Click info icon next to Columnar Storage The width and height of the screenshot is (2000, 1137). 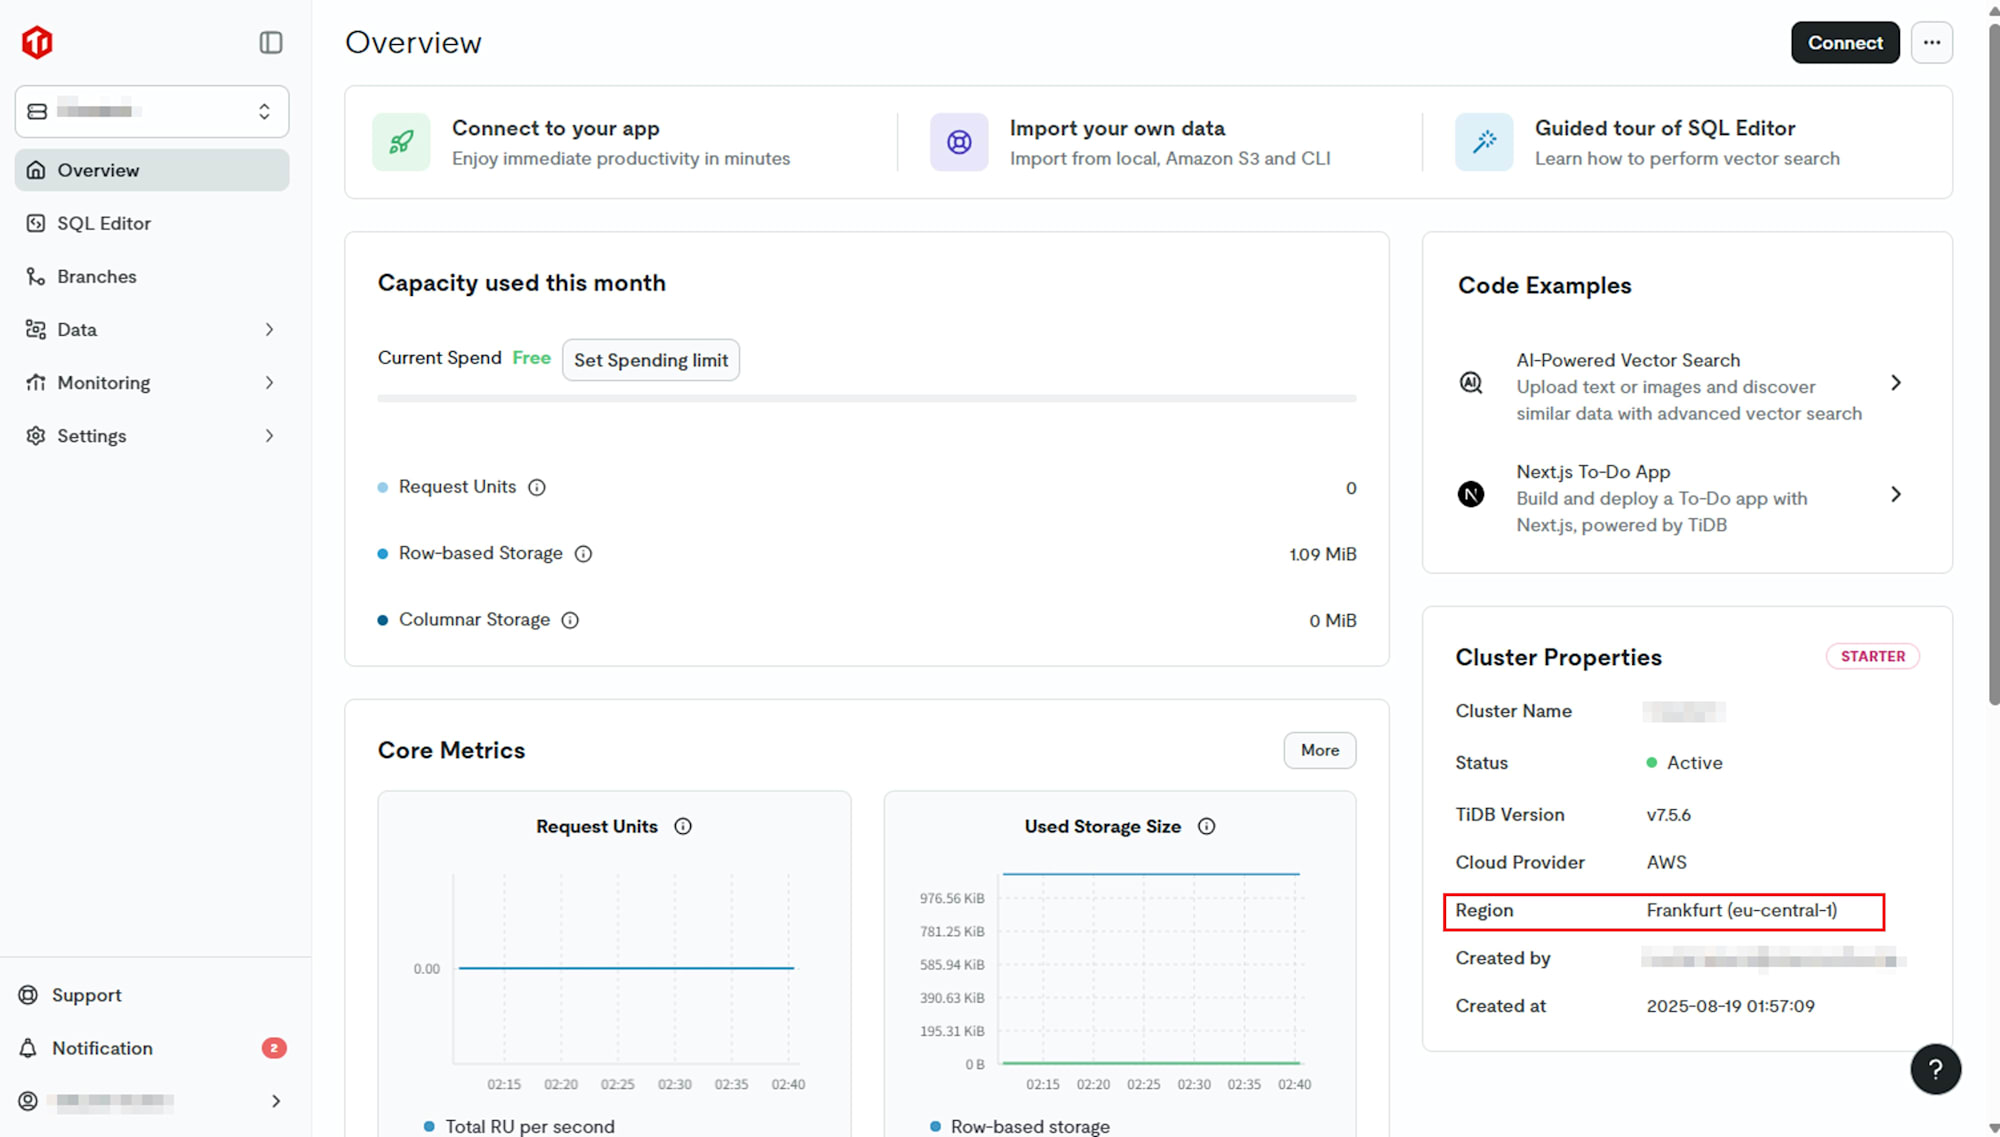tap(570, 620)
